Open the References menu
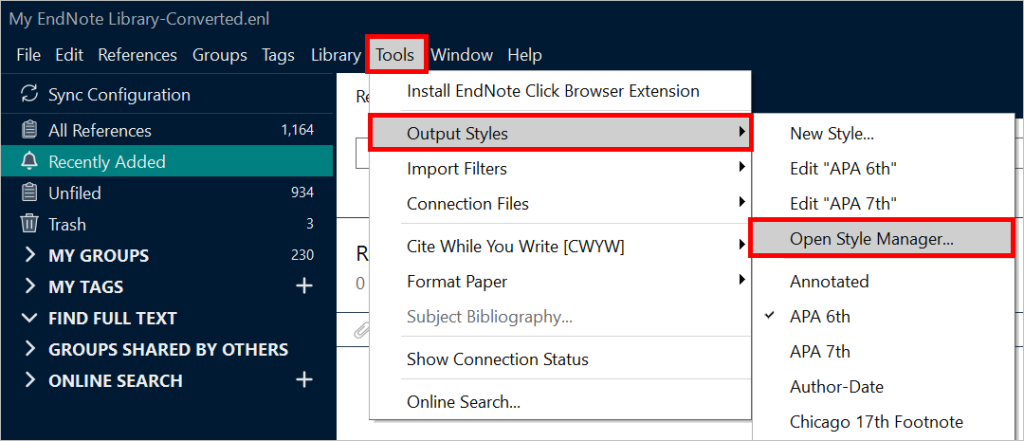Viewport: 1024px width, 441px height. coord(138,55)
